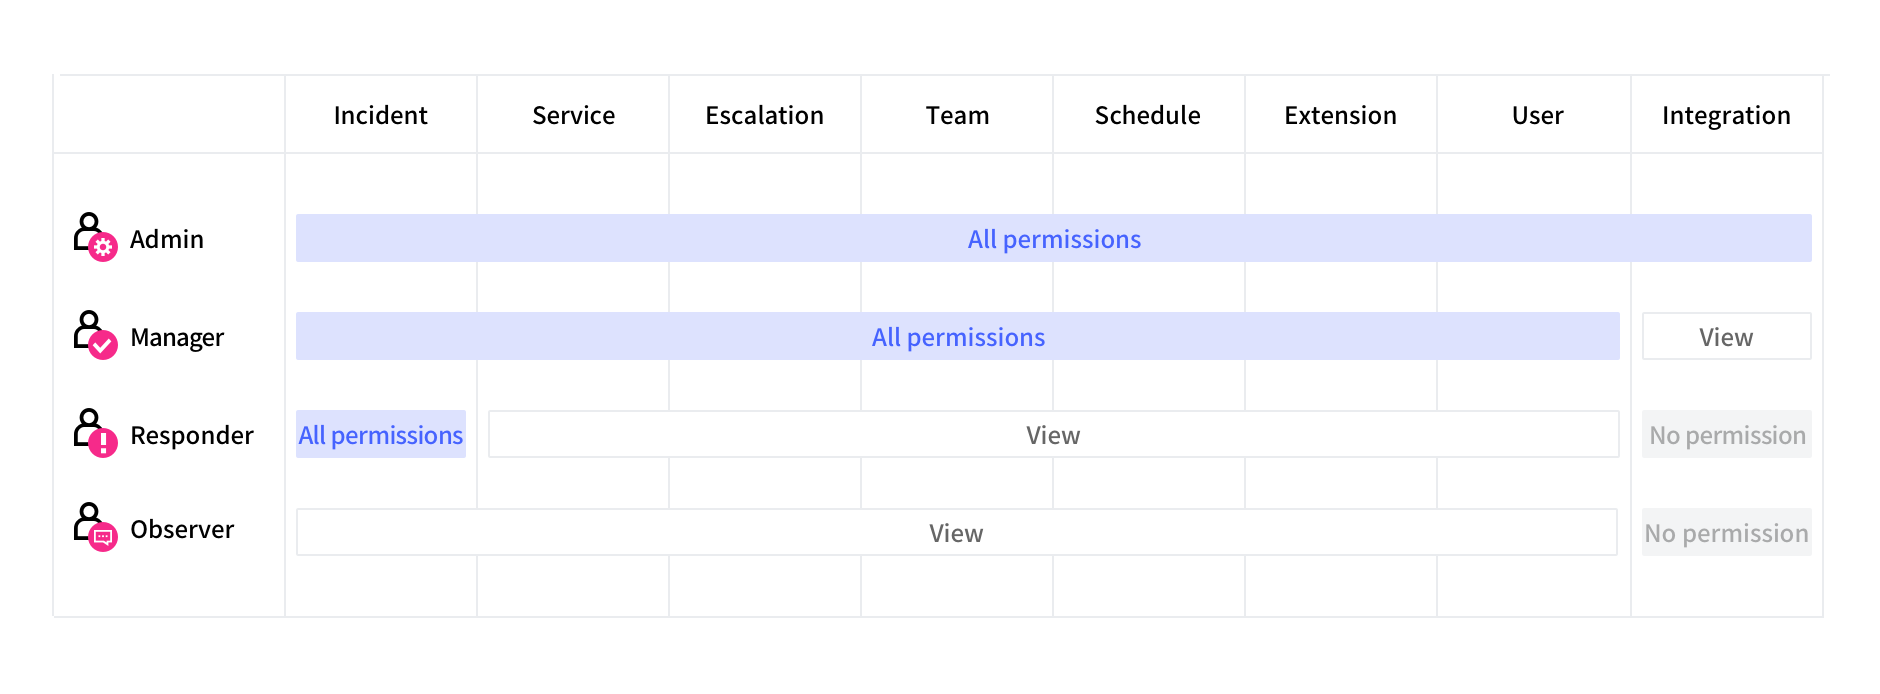The height and width of the screenshot is (694, 1880).
Task: Click the Extension column header
Action: [1340, 116]
